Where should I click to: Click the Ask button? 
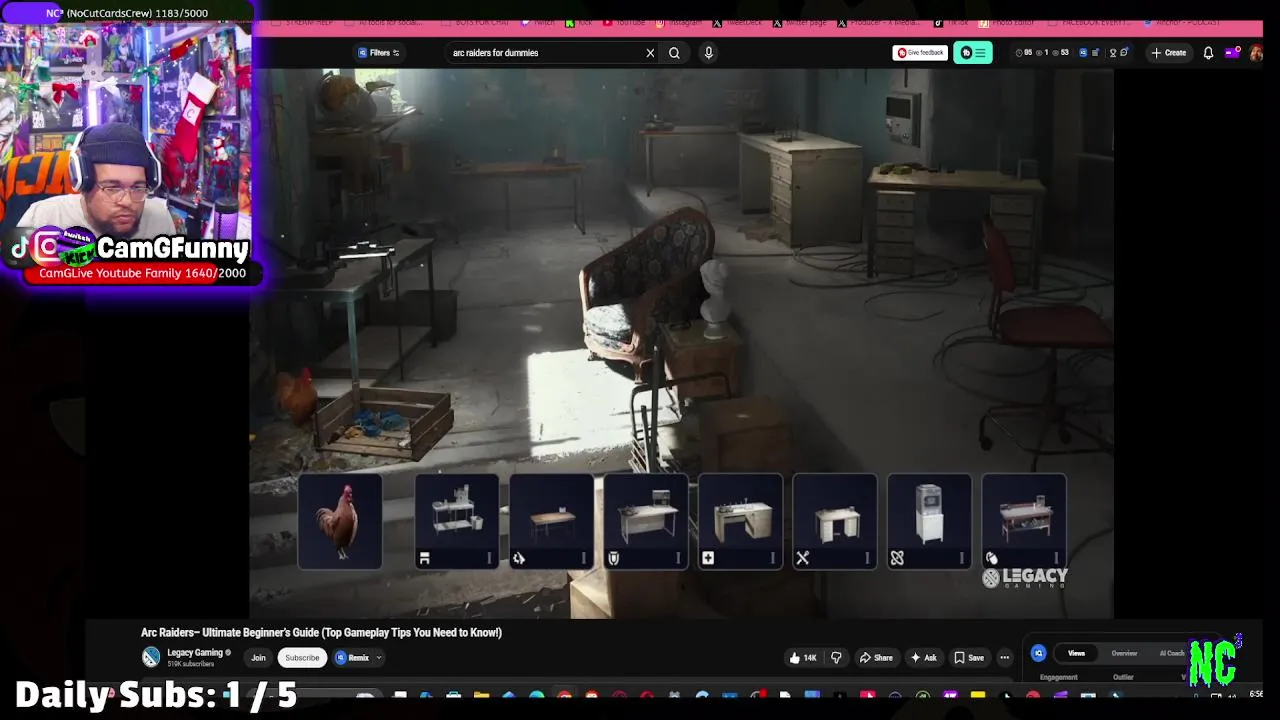(924, 658)
